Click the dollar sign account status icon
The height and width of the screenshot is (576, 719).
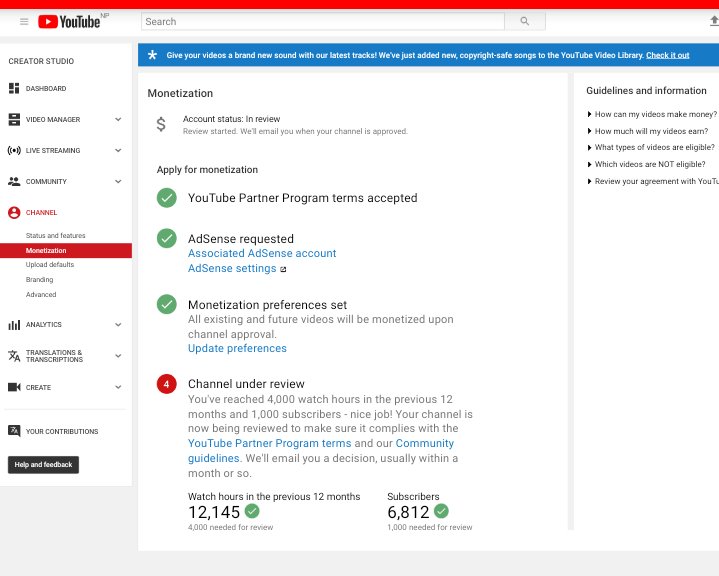[161, 124]
